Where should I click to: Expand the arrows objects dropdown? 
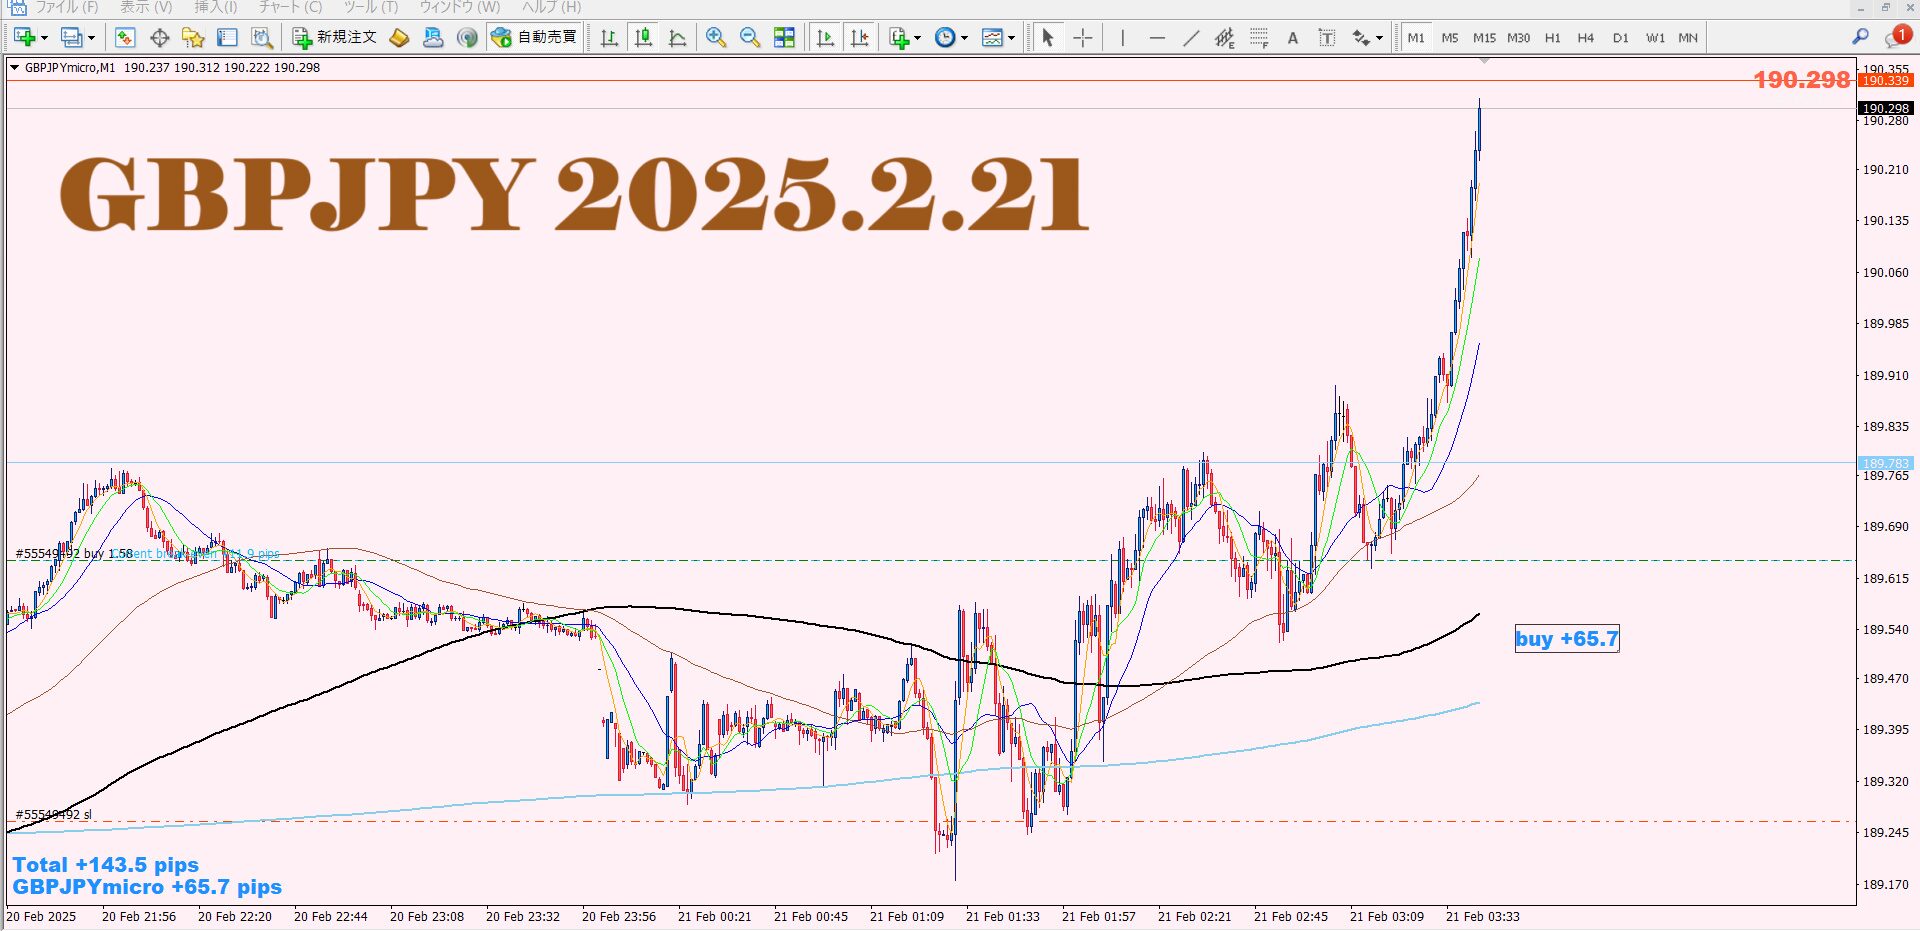tap(1380, 38)
